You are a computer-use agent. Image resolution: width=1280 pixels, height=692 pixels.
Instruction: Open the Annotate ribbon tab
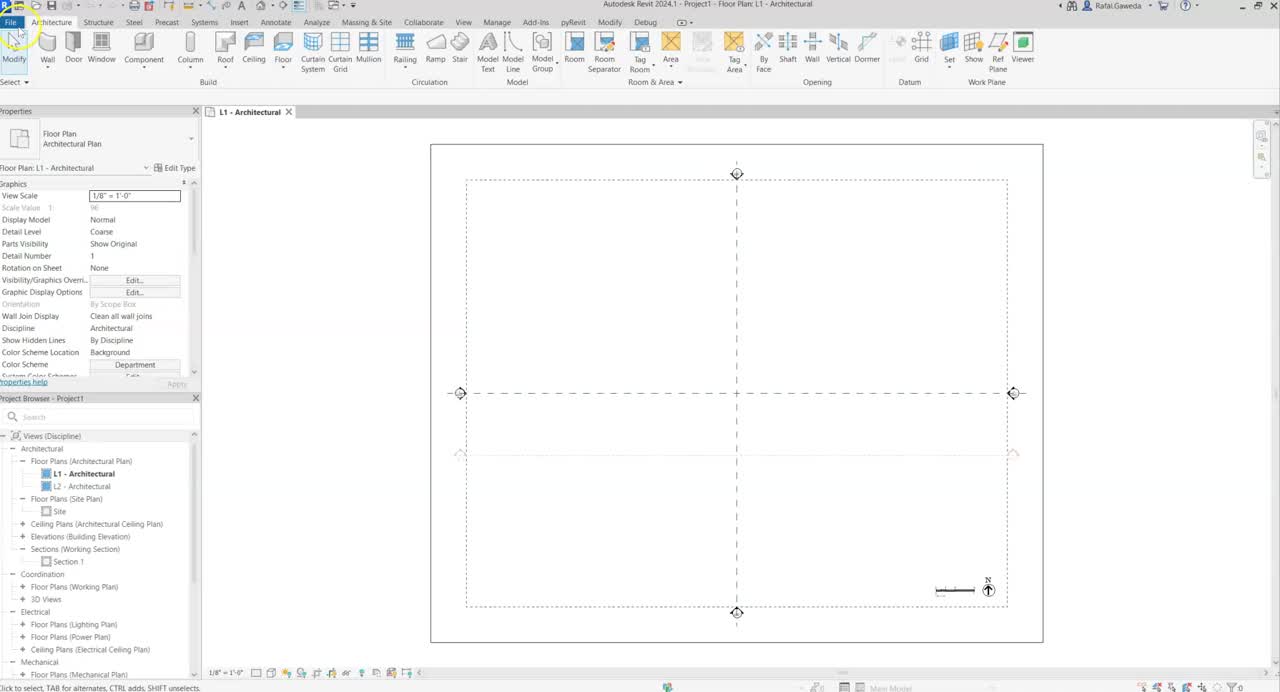point(276,22)
